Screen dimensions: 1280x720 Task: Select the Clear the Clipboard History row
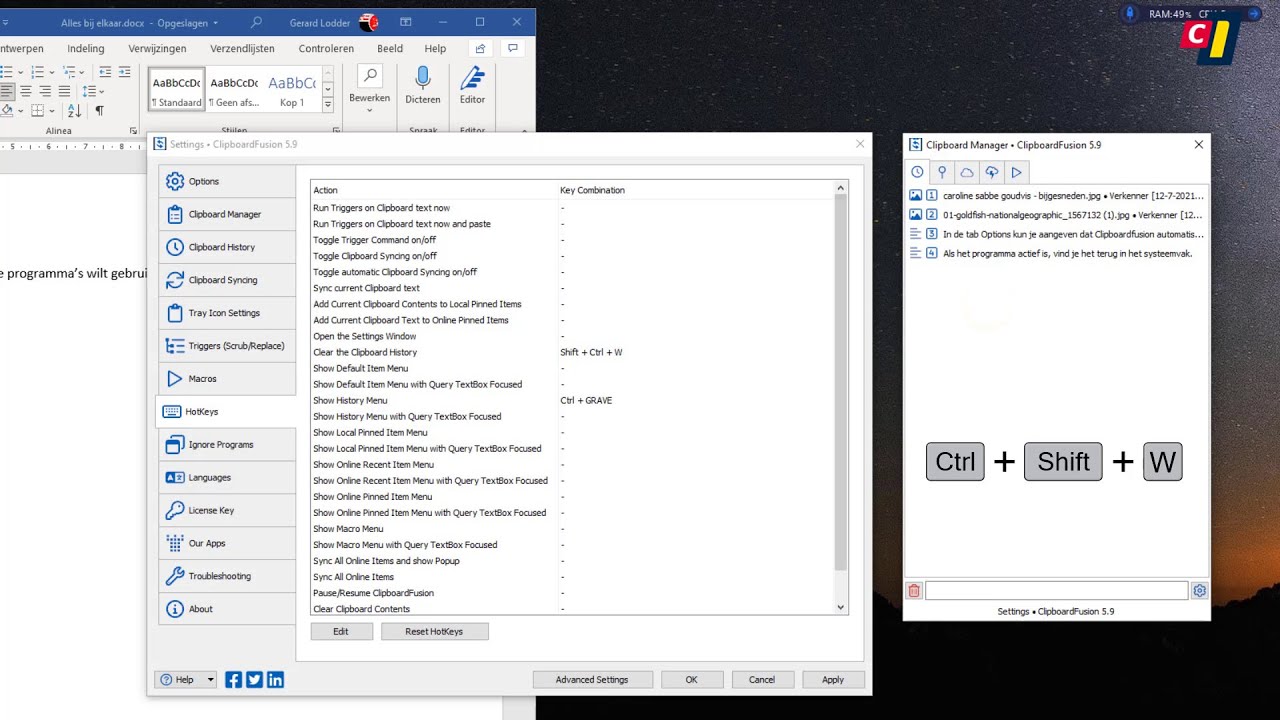point(573,352)
